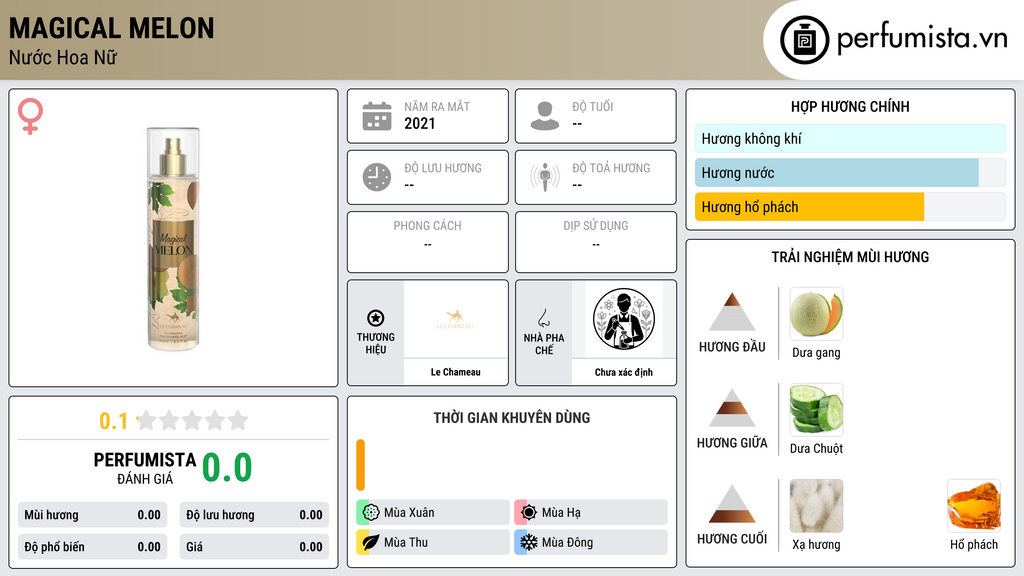Click the Độ phổ biến score row
Image resolution: width=1024 pixels, height=576 pixels.
pyautogui.click(x=92, y=547)
